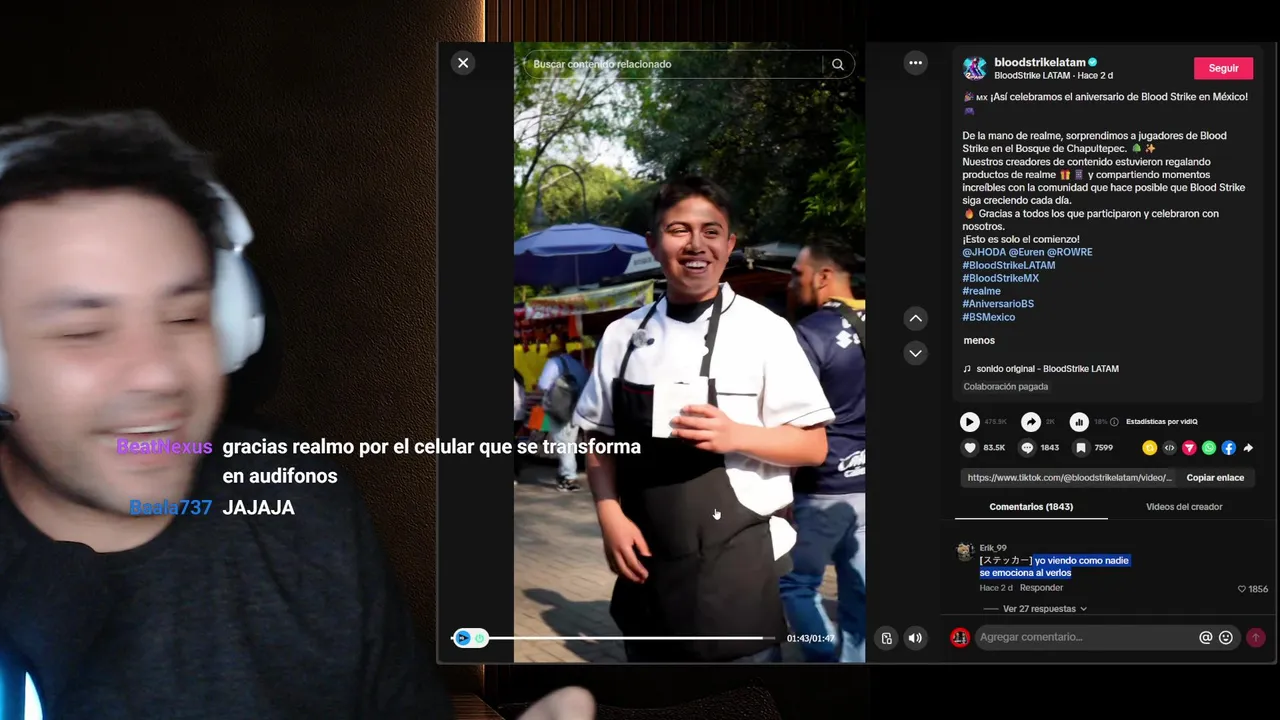Open #BloodStrikeMX hashtag
The width and height of the screenshot is (1280, 720).
[x=1000, y=278]
